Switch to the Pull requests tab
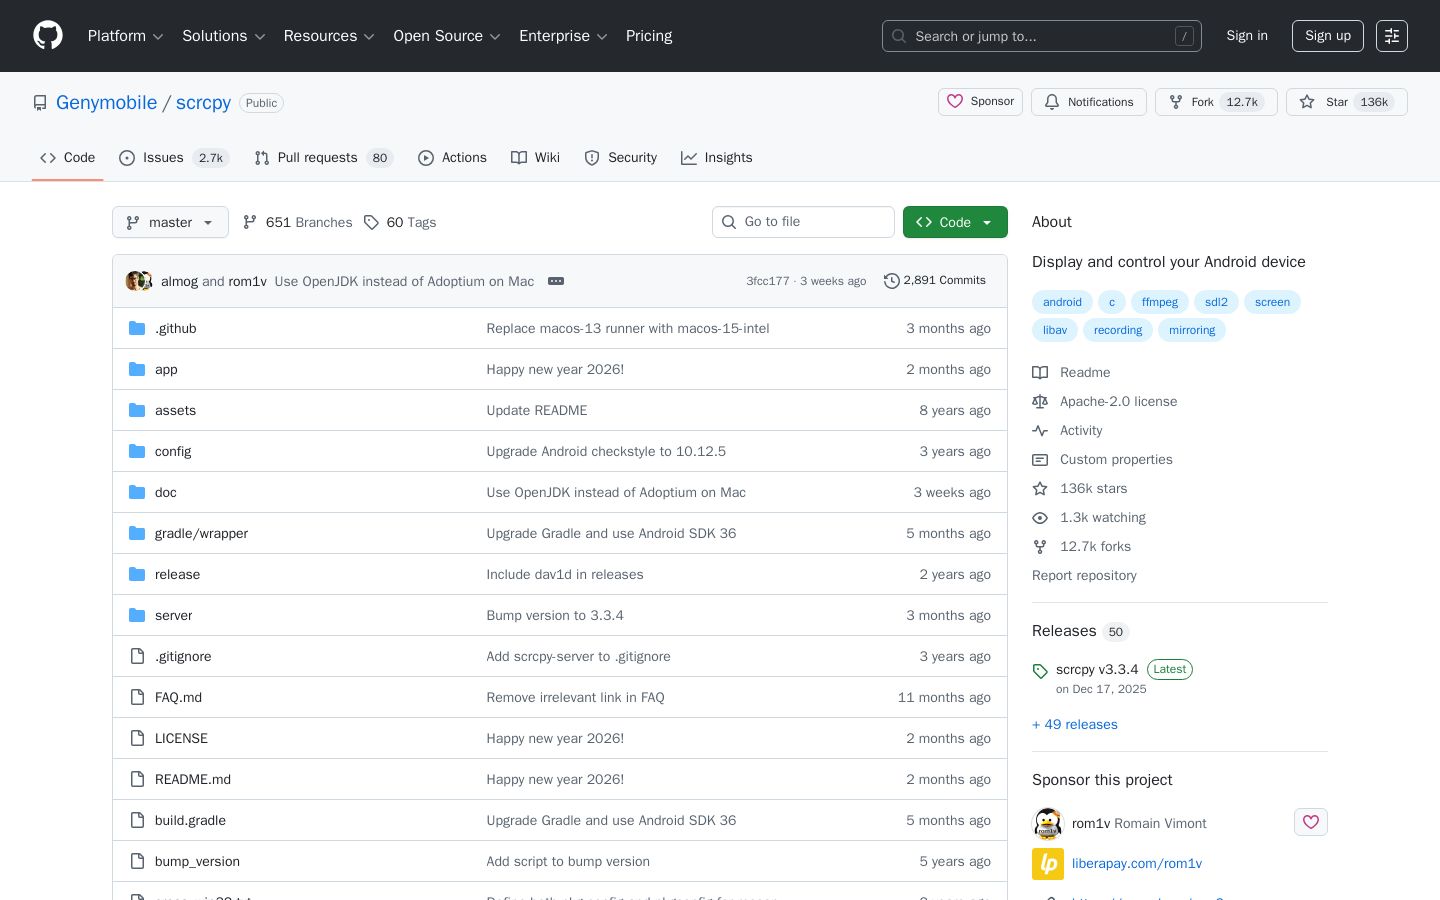The image size is (1440, 900). [x=324, y=158]
